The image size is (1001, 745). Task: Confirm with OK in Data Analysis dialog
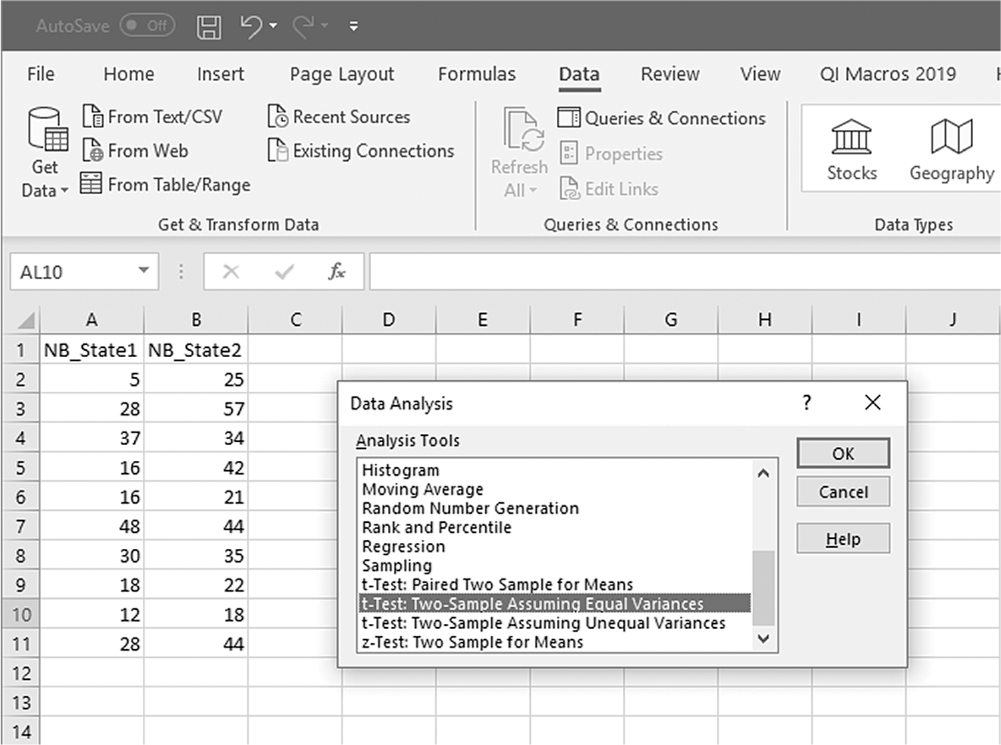click(x=843, y=453)
